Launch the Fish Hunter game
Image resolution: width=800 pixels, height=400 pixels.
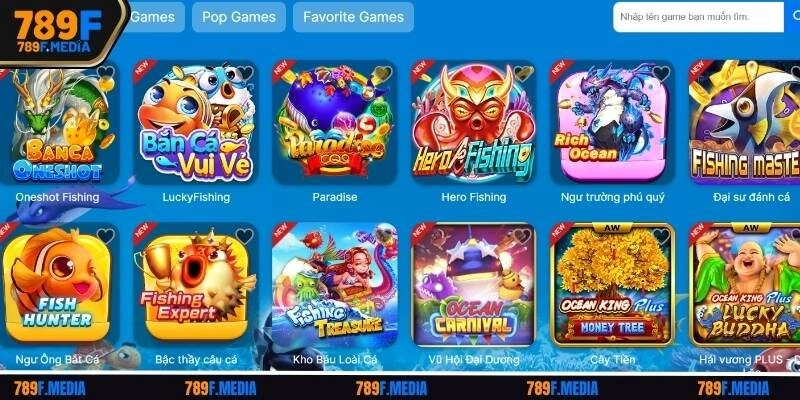[57, 285]
